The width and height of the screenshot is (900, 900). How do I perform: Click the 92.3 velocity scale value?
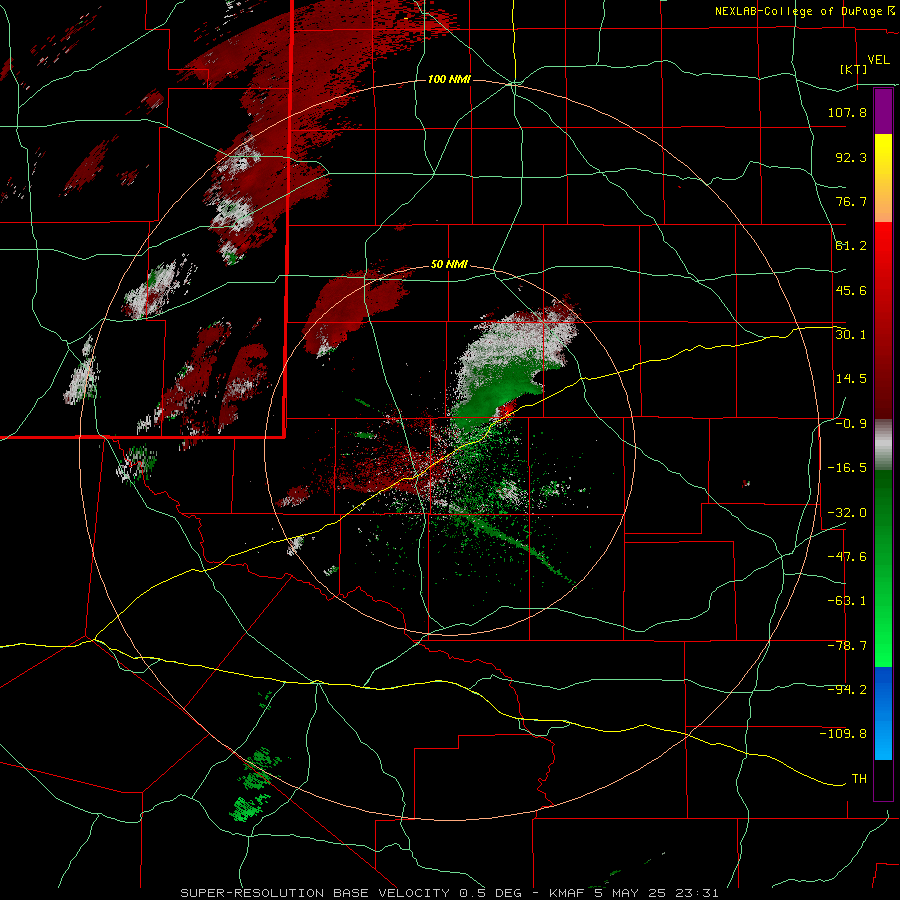tap(851, 157)
